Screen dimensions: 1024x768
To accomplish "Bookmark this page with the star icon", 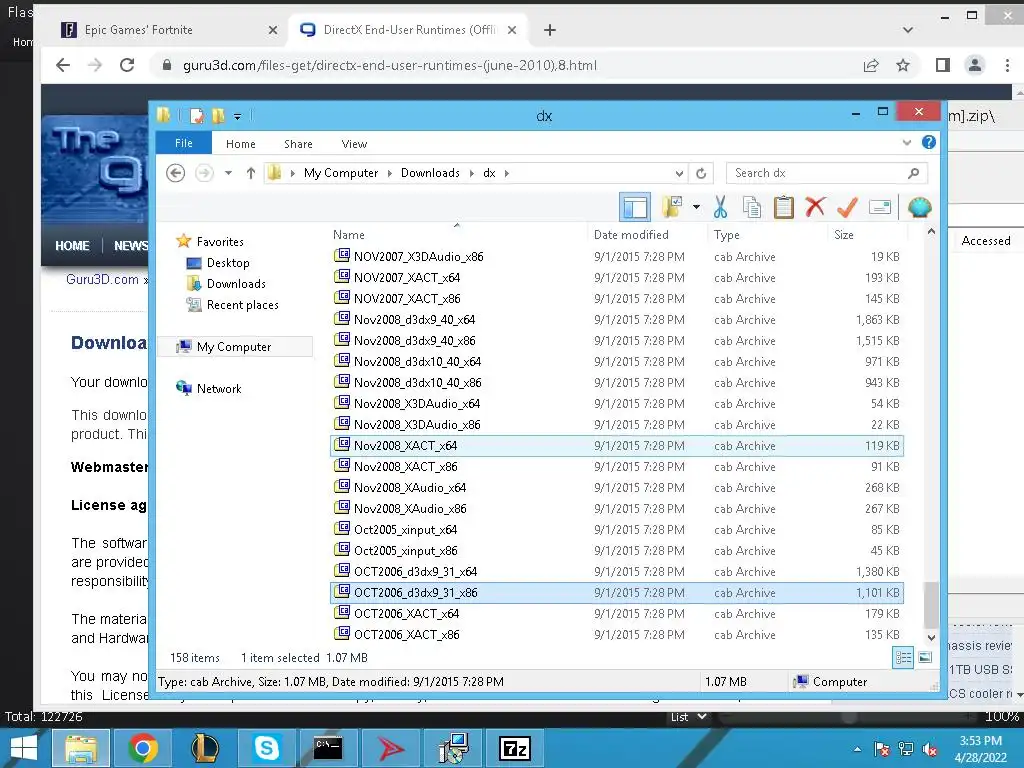I will (x=903, y=65).
